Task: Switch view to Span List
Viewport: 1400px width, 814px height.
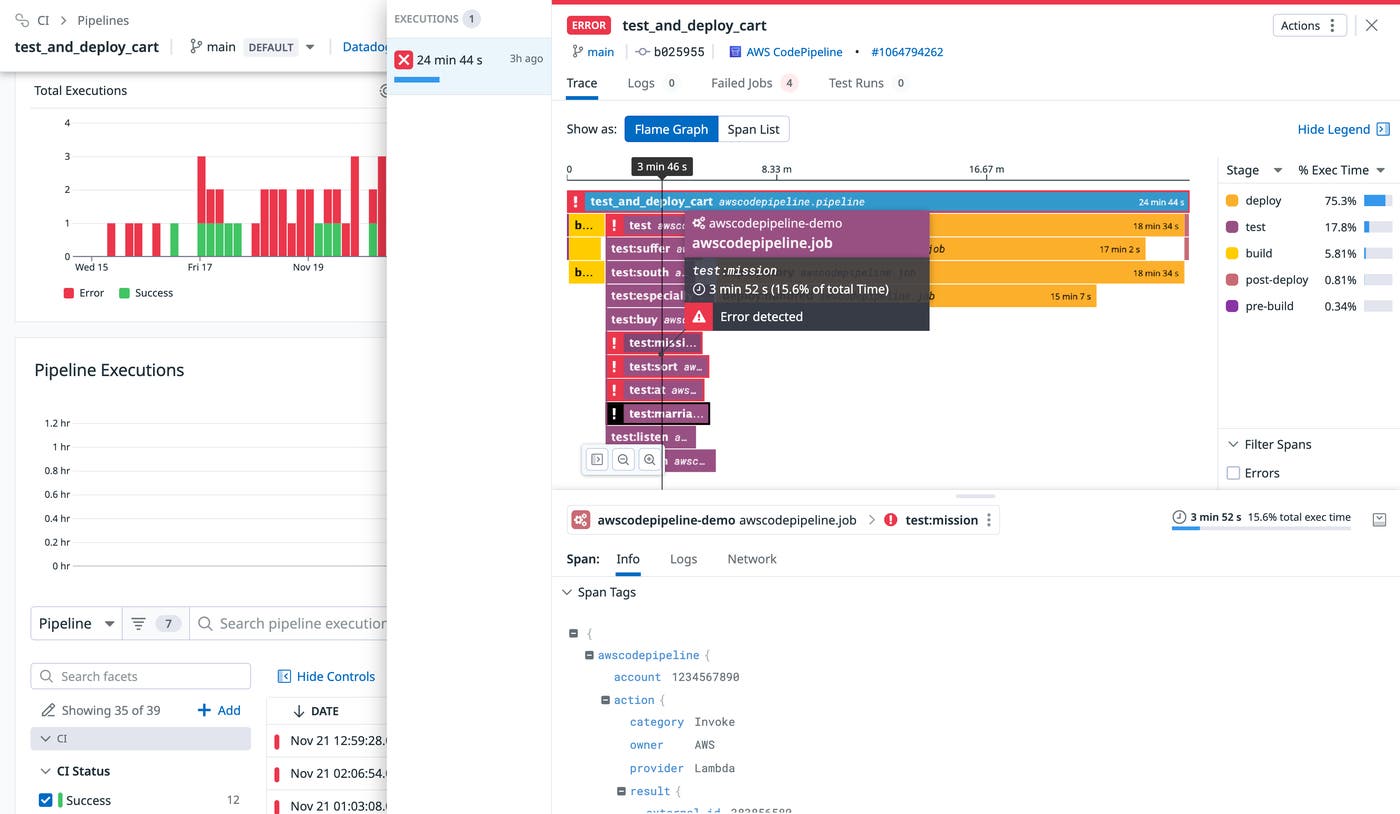Action: click(753, 129)
